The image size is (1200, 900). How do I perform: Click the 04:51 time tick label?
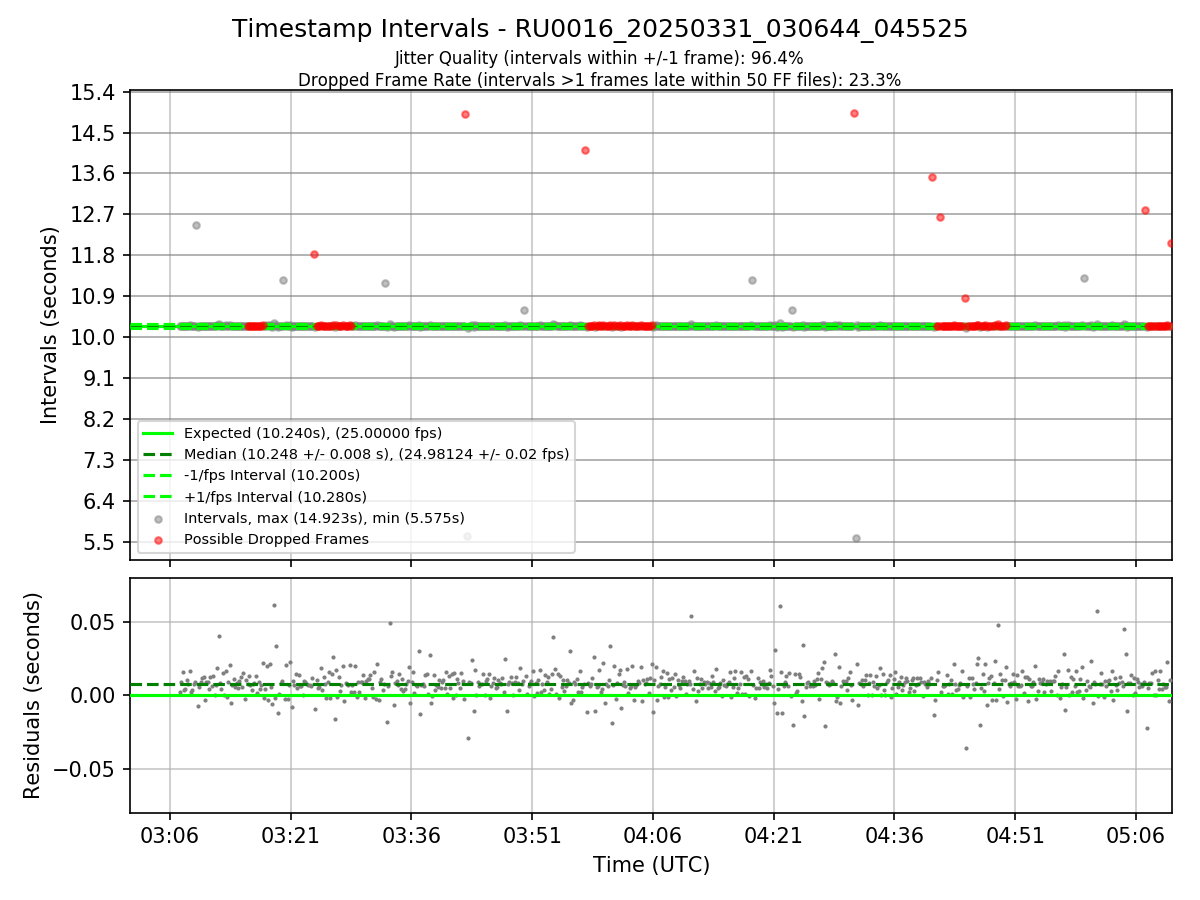click(1015, 834)
